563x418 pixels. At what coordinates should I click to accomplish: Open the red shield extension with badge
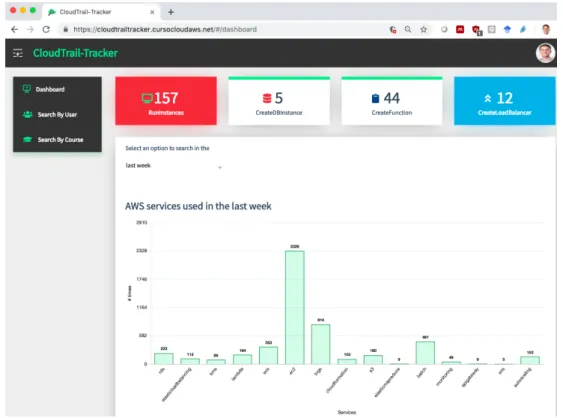476,30
